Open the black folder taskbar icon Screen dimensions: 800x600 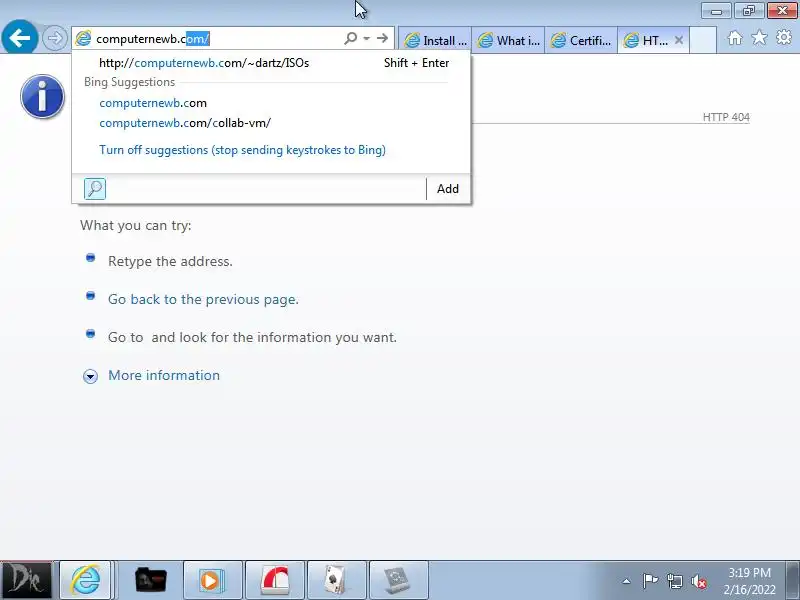point(151,580)
